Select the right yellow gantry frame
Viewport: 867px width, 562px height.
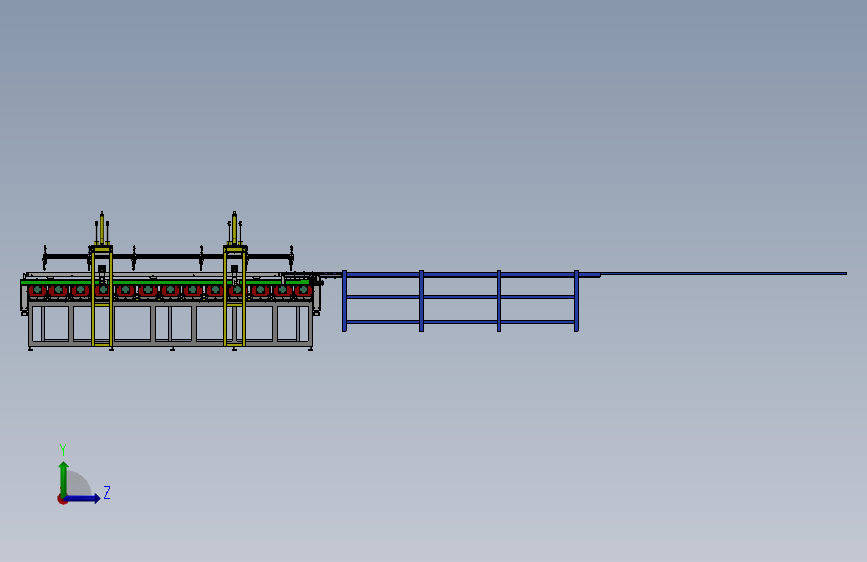pos(235,296)
